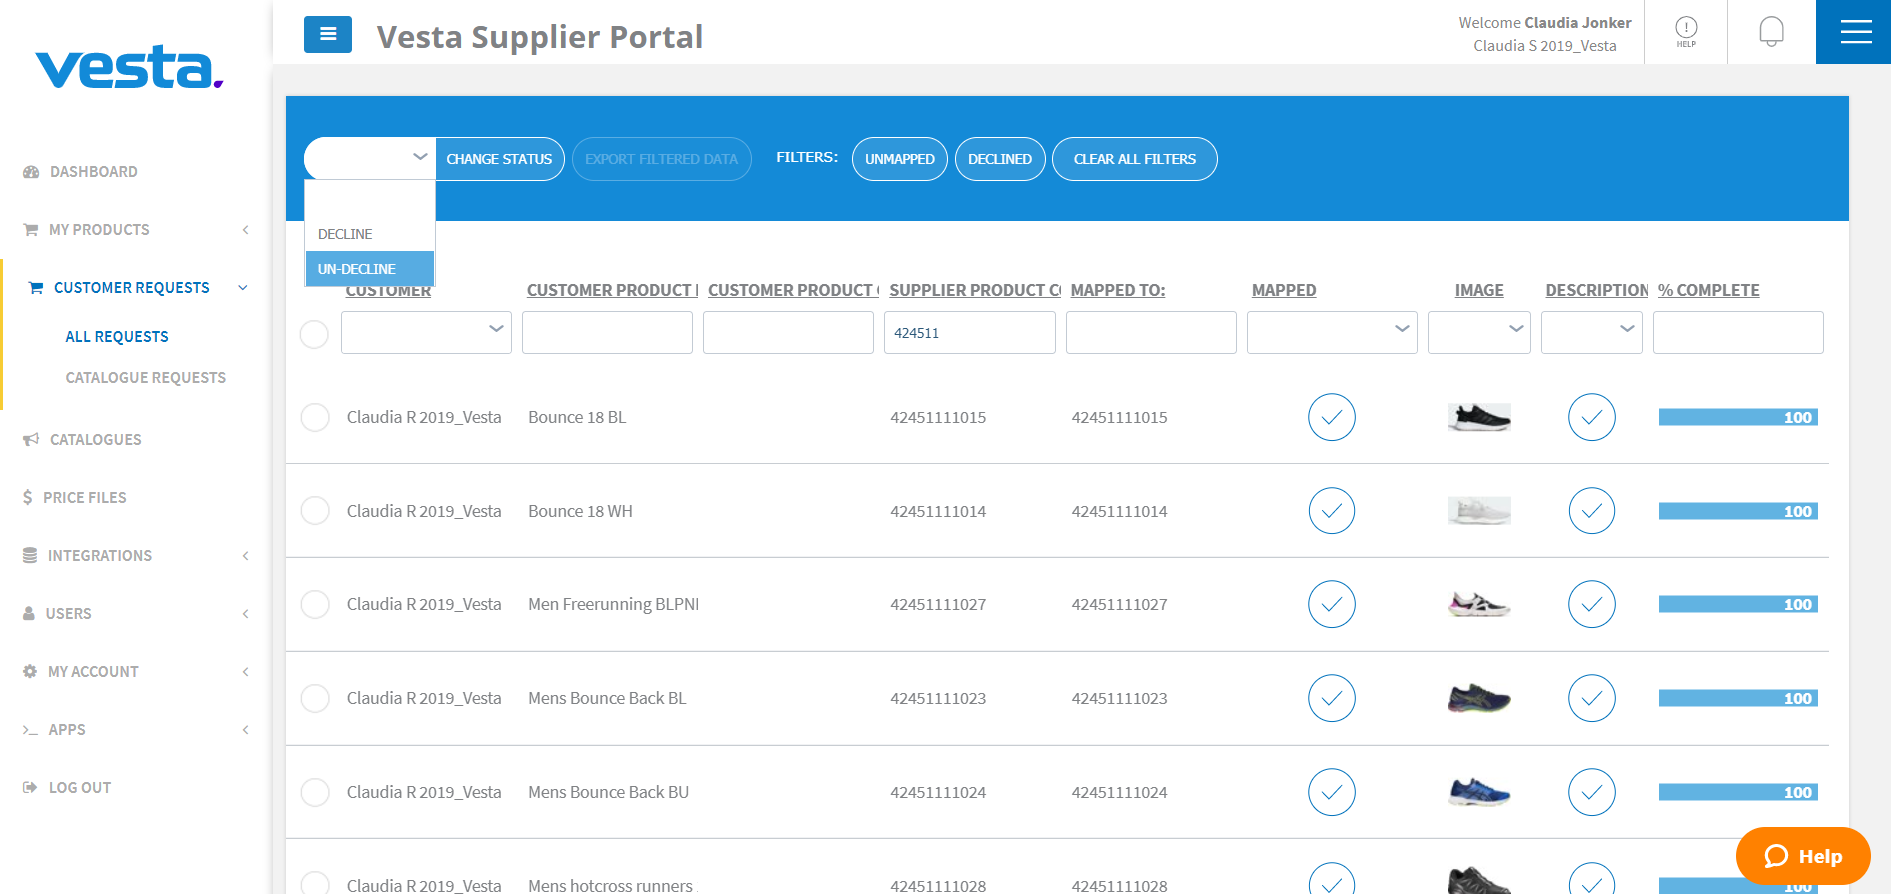
Task: Click description checkmark for Bounce 18 BL
Action: click(1592, 417)
